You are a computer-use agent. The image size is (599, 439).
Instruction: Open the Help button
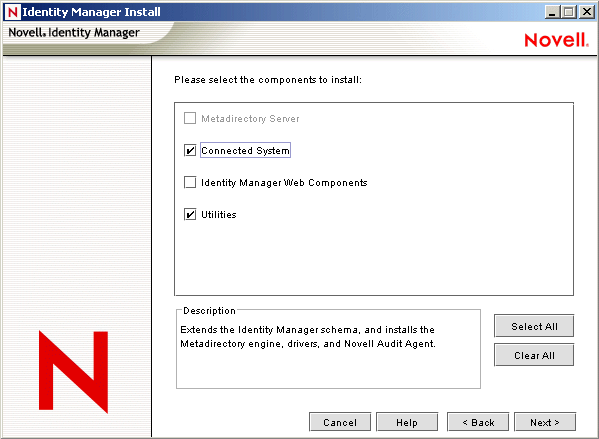point(407,422)
